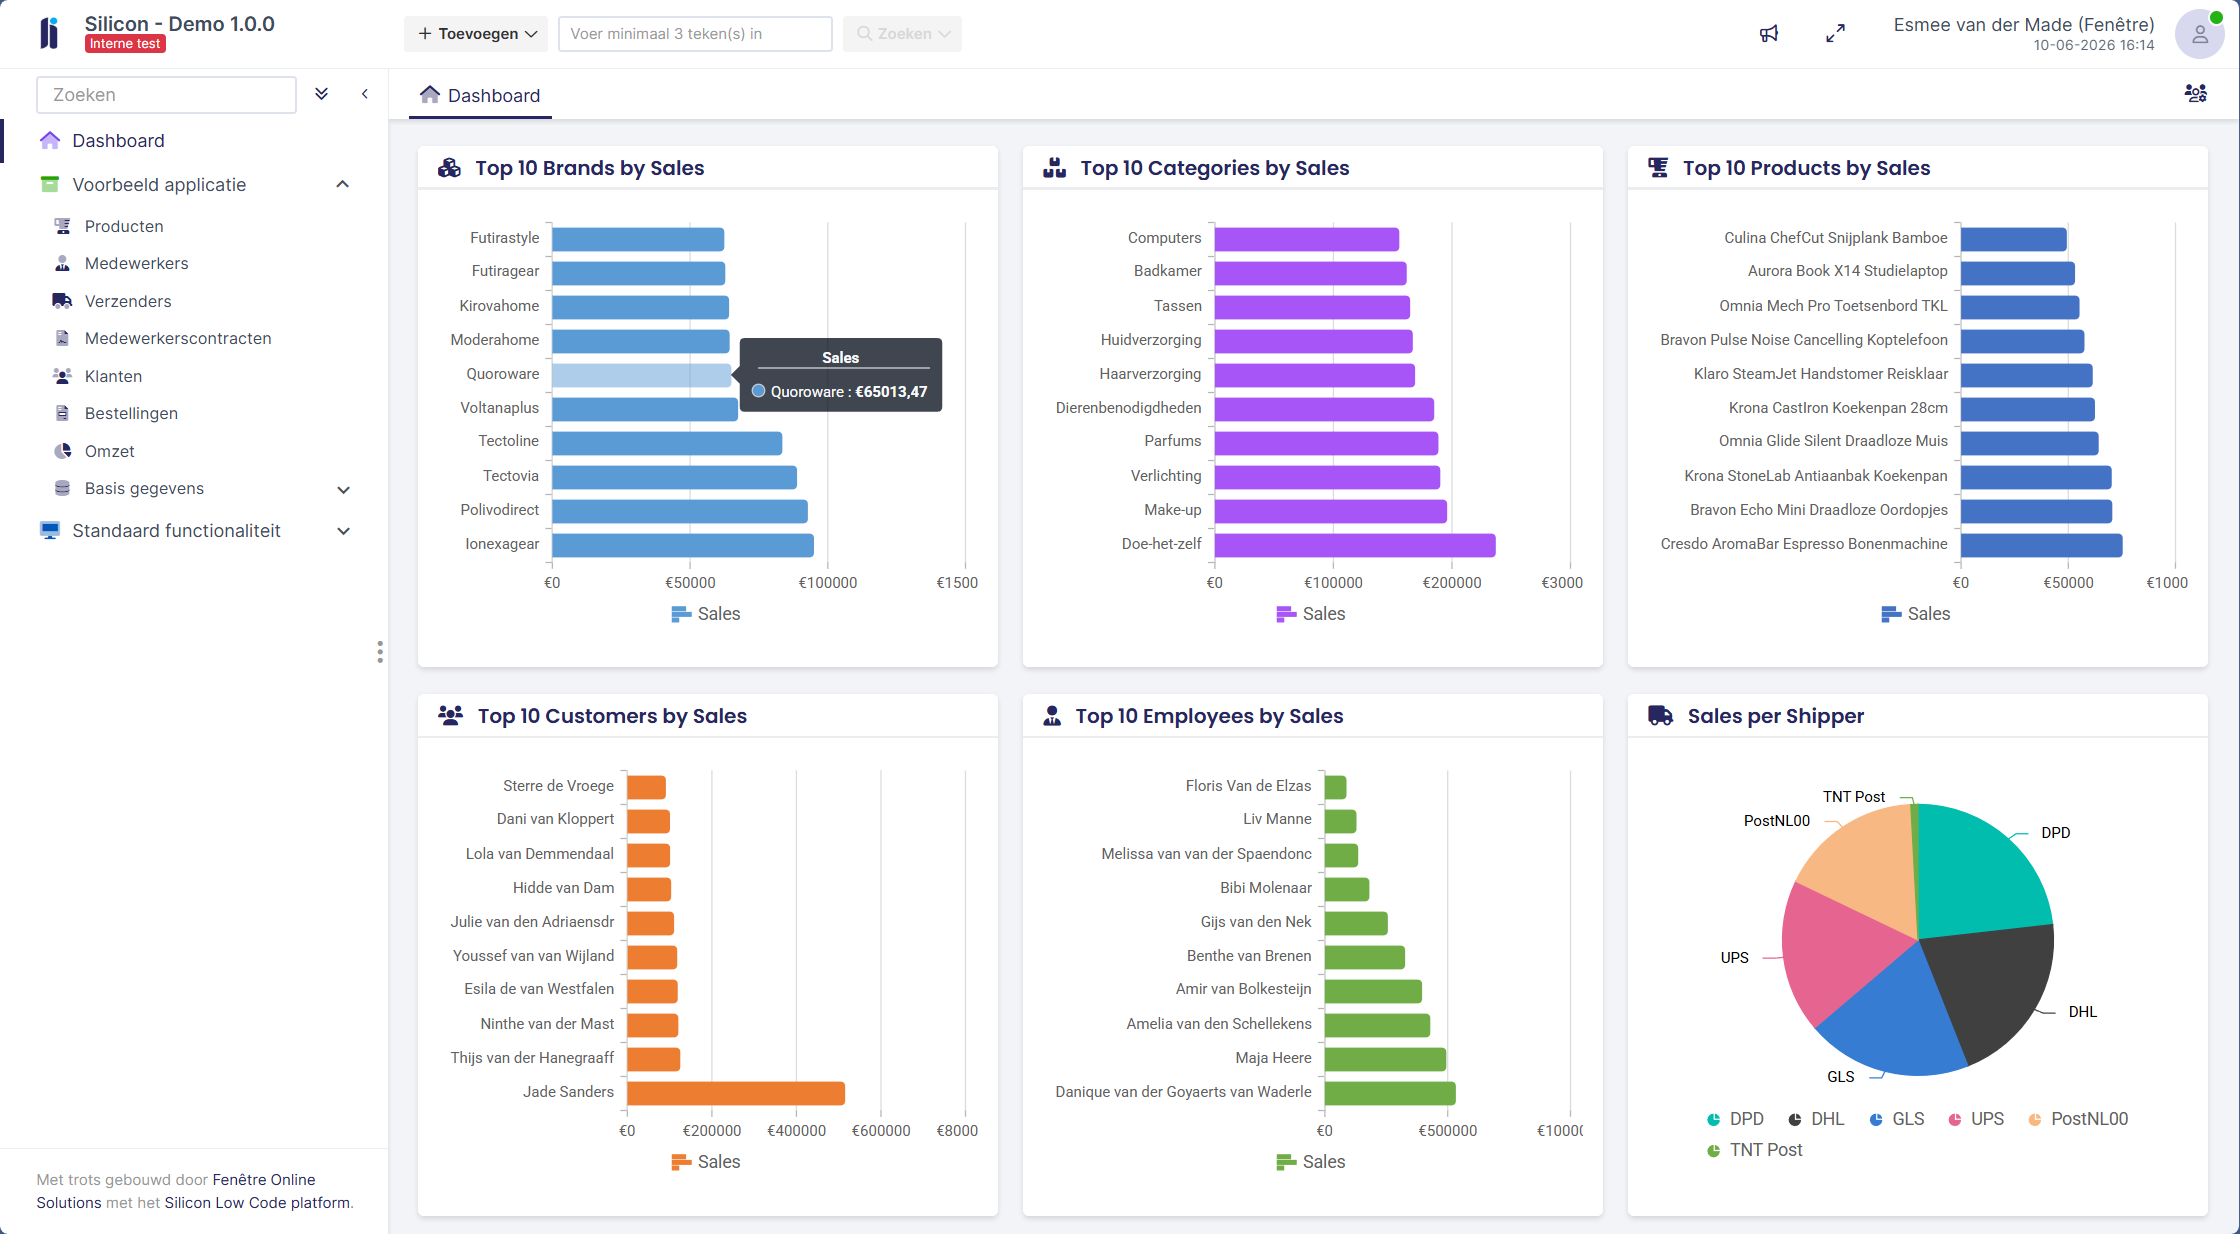Screen dimensions: 2240x1234
Task: Expand the Standaard functionaliteit section
Action: (x=343, y=531)
